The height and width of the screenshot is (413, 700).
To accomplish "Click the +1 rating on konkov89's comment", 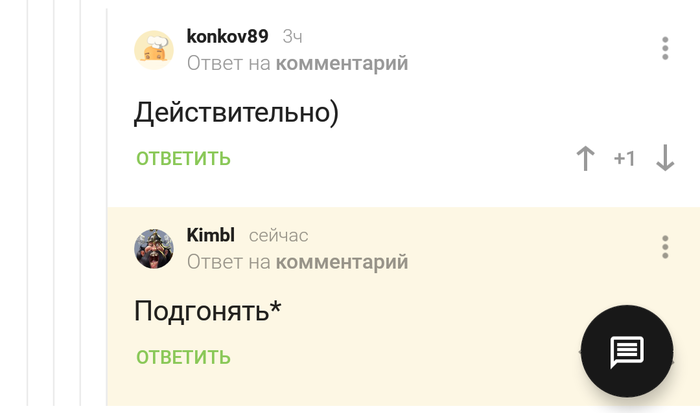I will point(624,158).
